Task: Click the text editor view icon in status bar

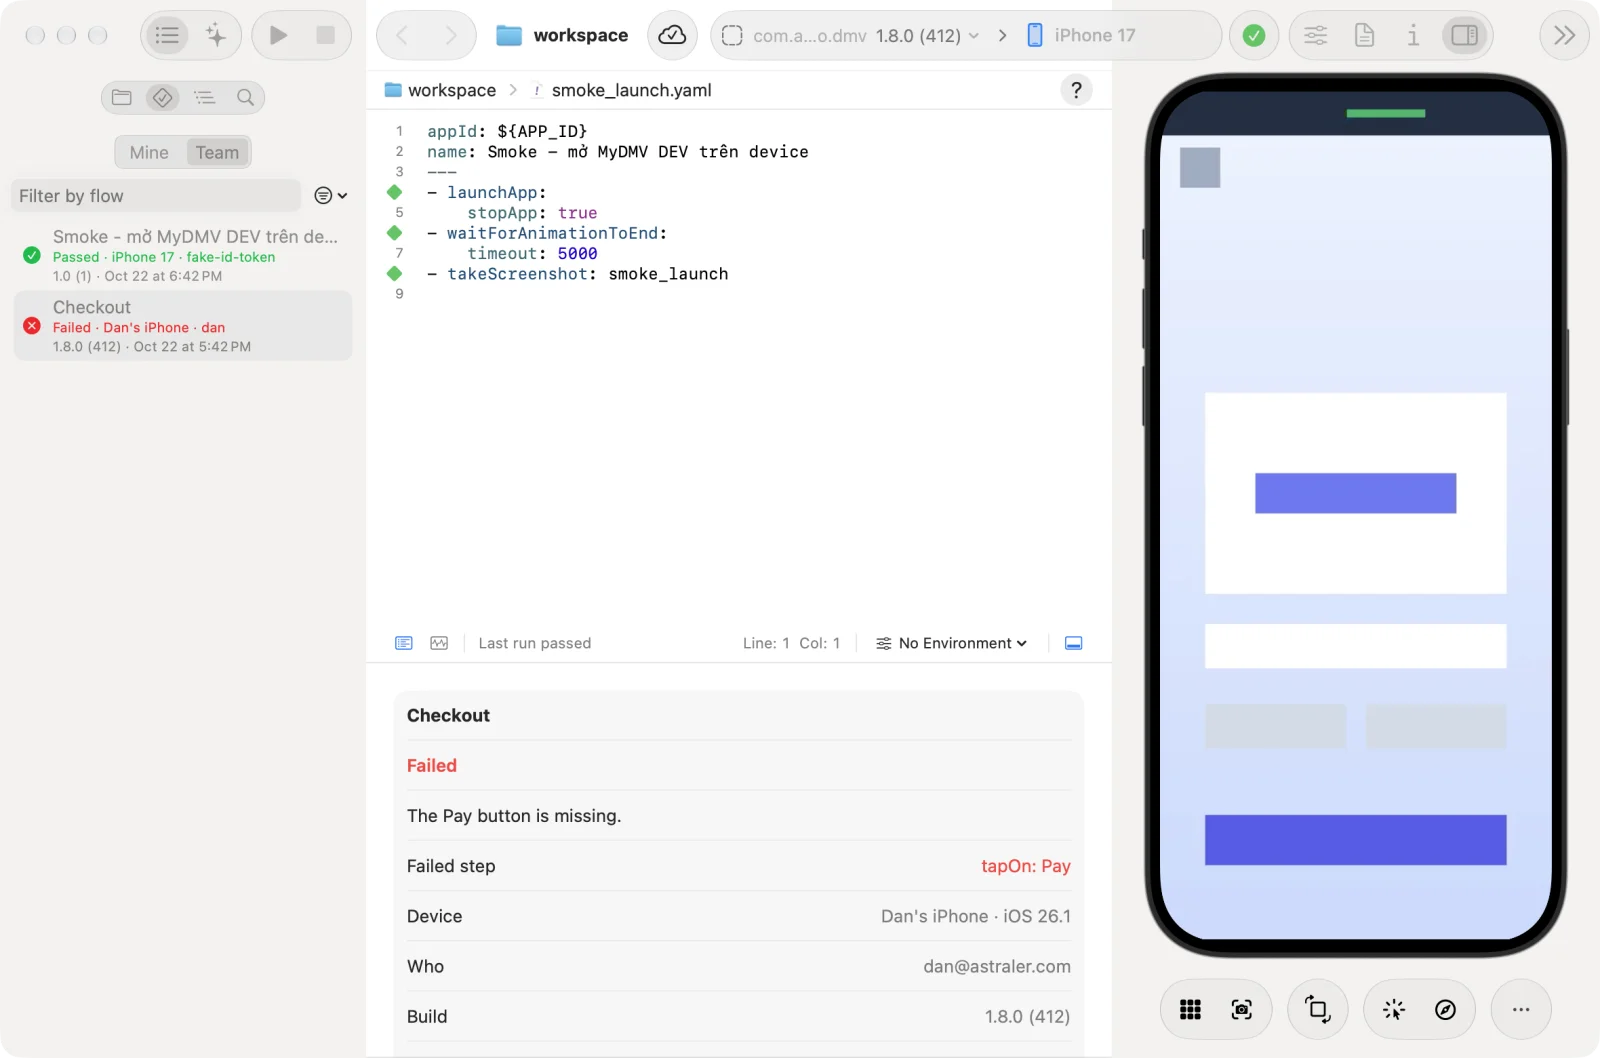Action: pyautogui.click(x=404, y=643)
